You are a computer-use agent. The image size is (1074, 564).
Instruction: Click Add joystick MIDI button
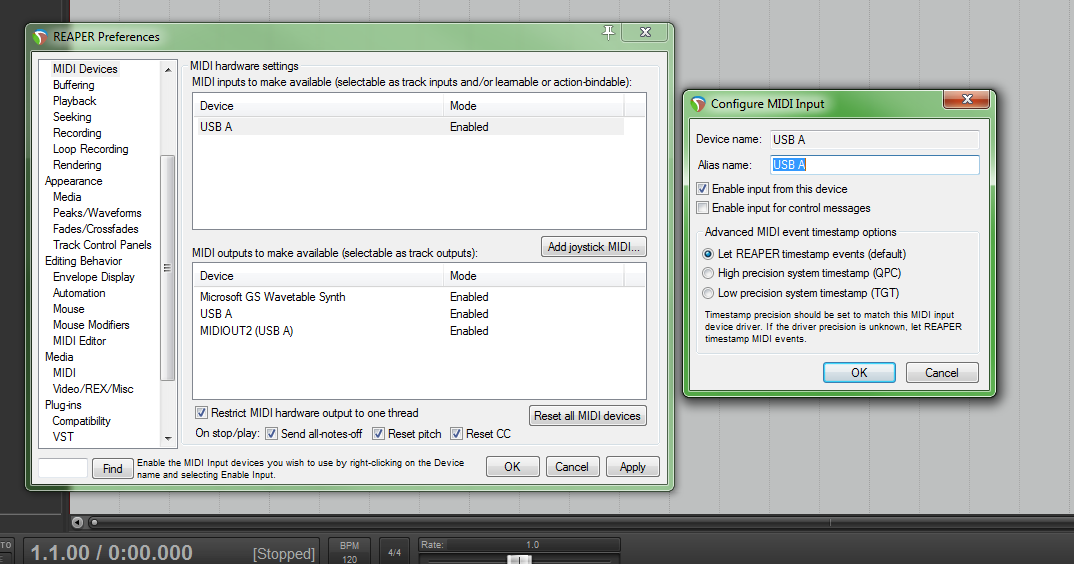point(593,247)
